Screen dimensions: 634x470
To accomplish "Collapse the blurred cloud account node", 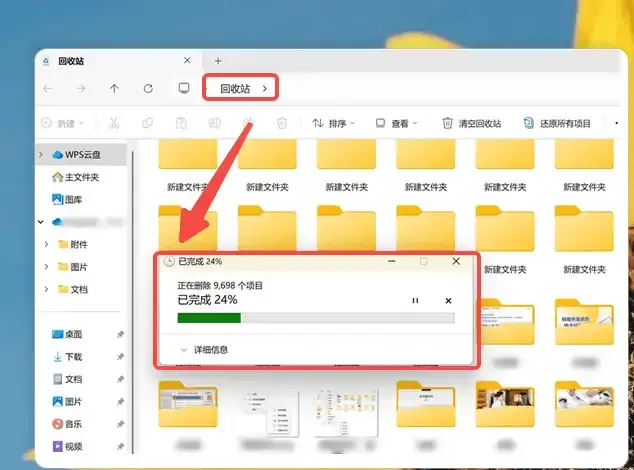I will coord(41,222).
